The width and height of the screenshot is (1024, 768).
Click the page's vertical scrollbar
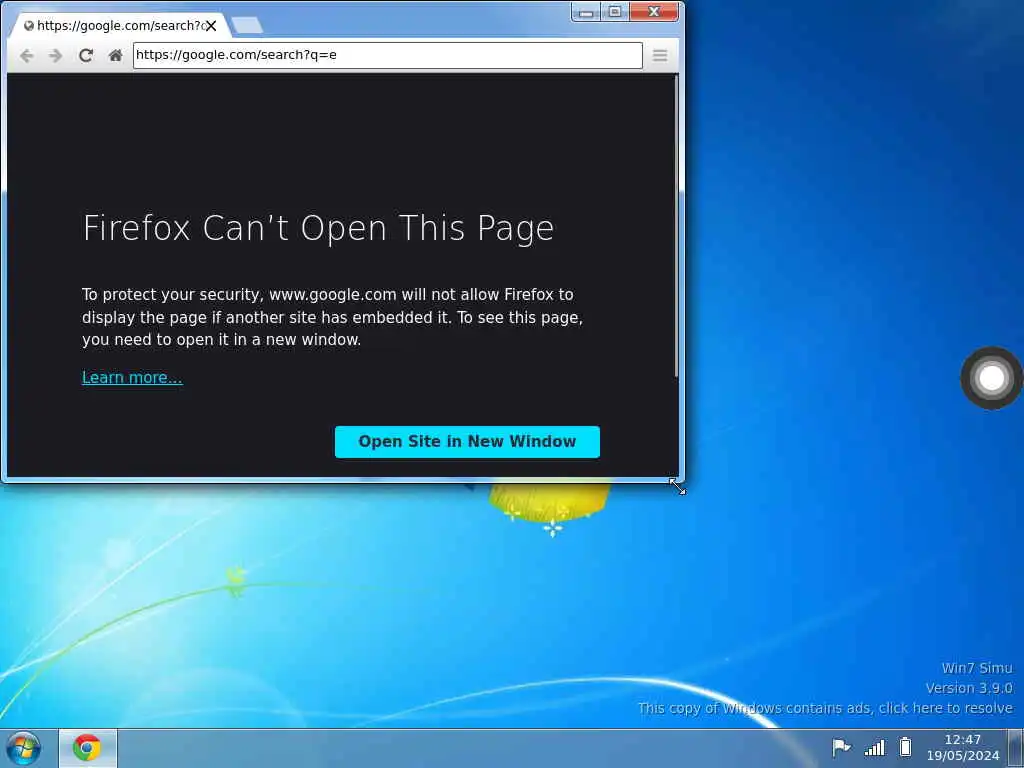point(676,225)
